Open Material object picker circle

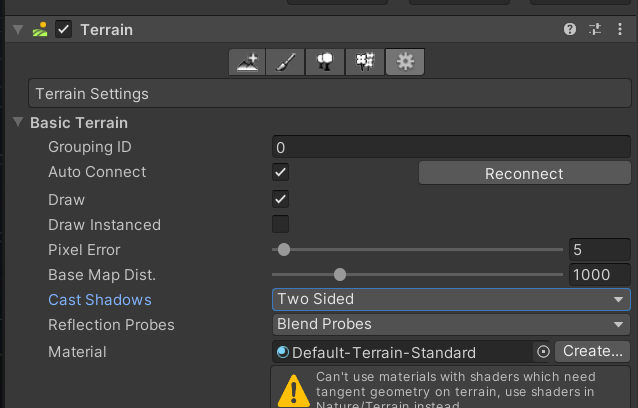tap(543, 351)
